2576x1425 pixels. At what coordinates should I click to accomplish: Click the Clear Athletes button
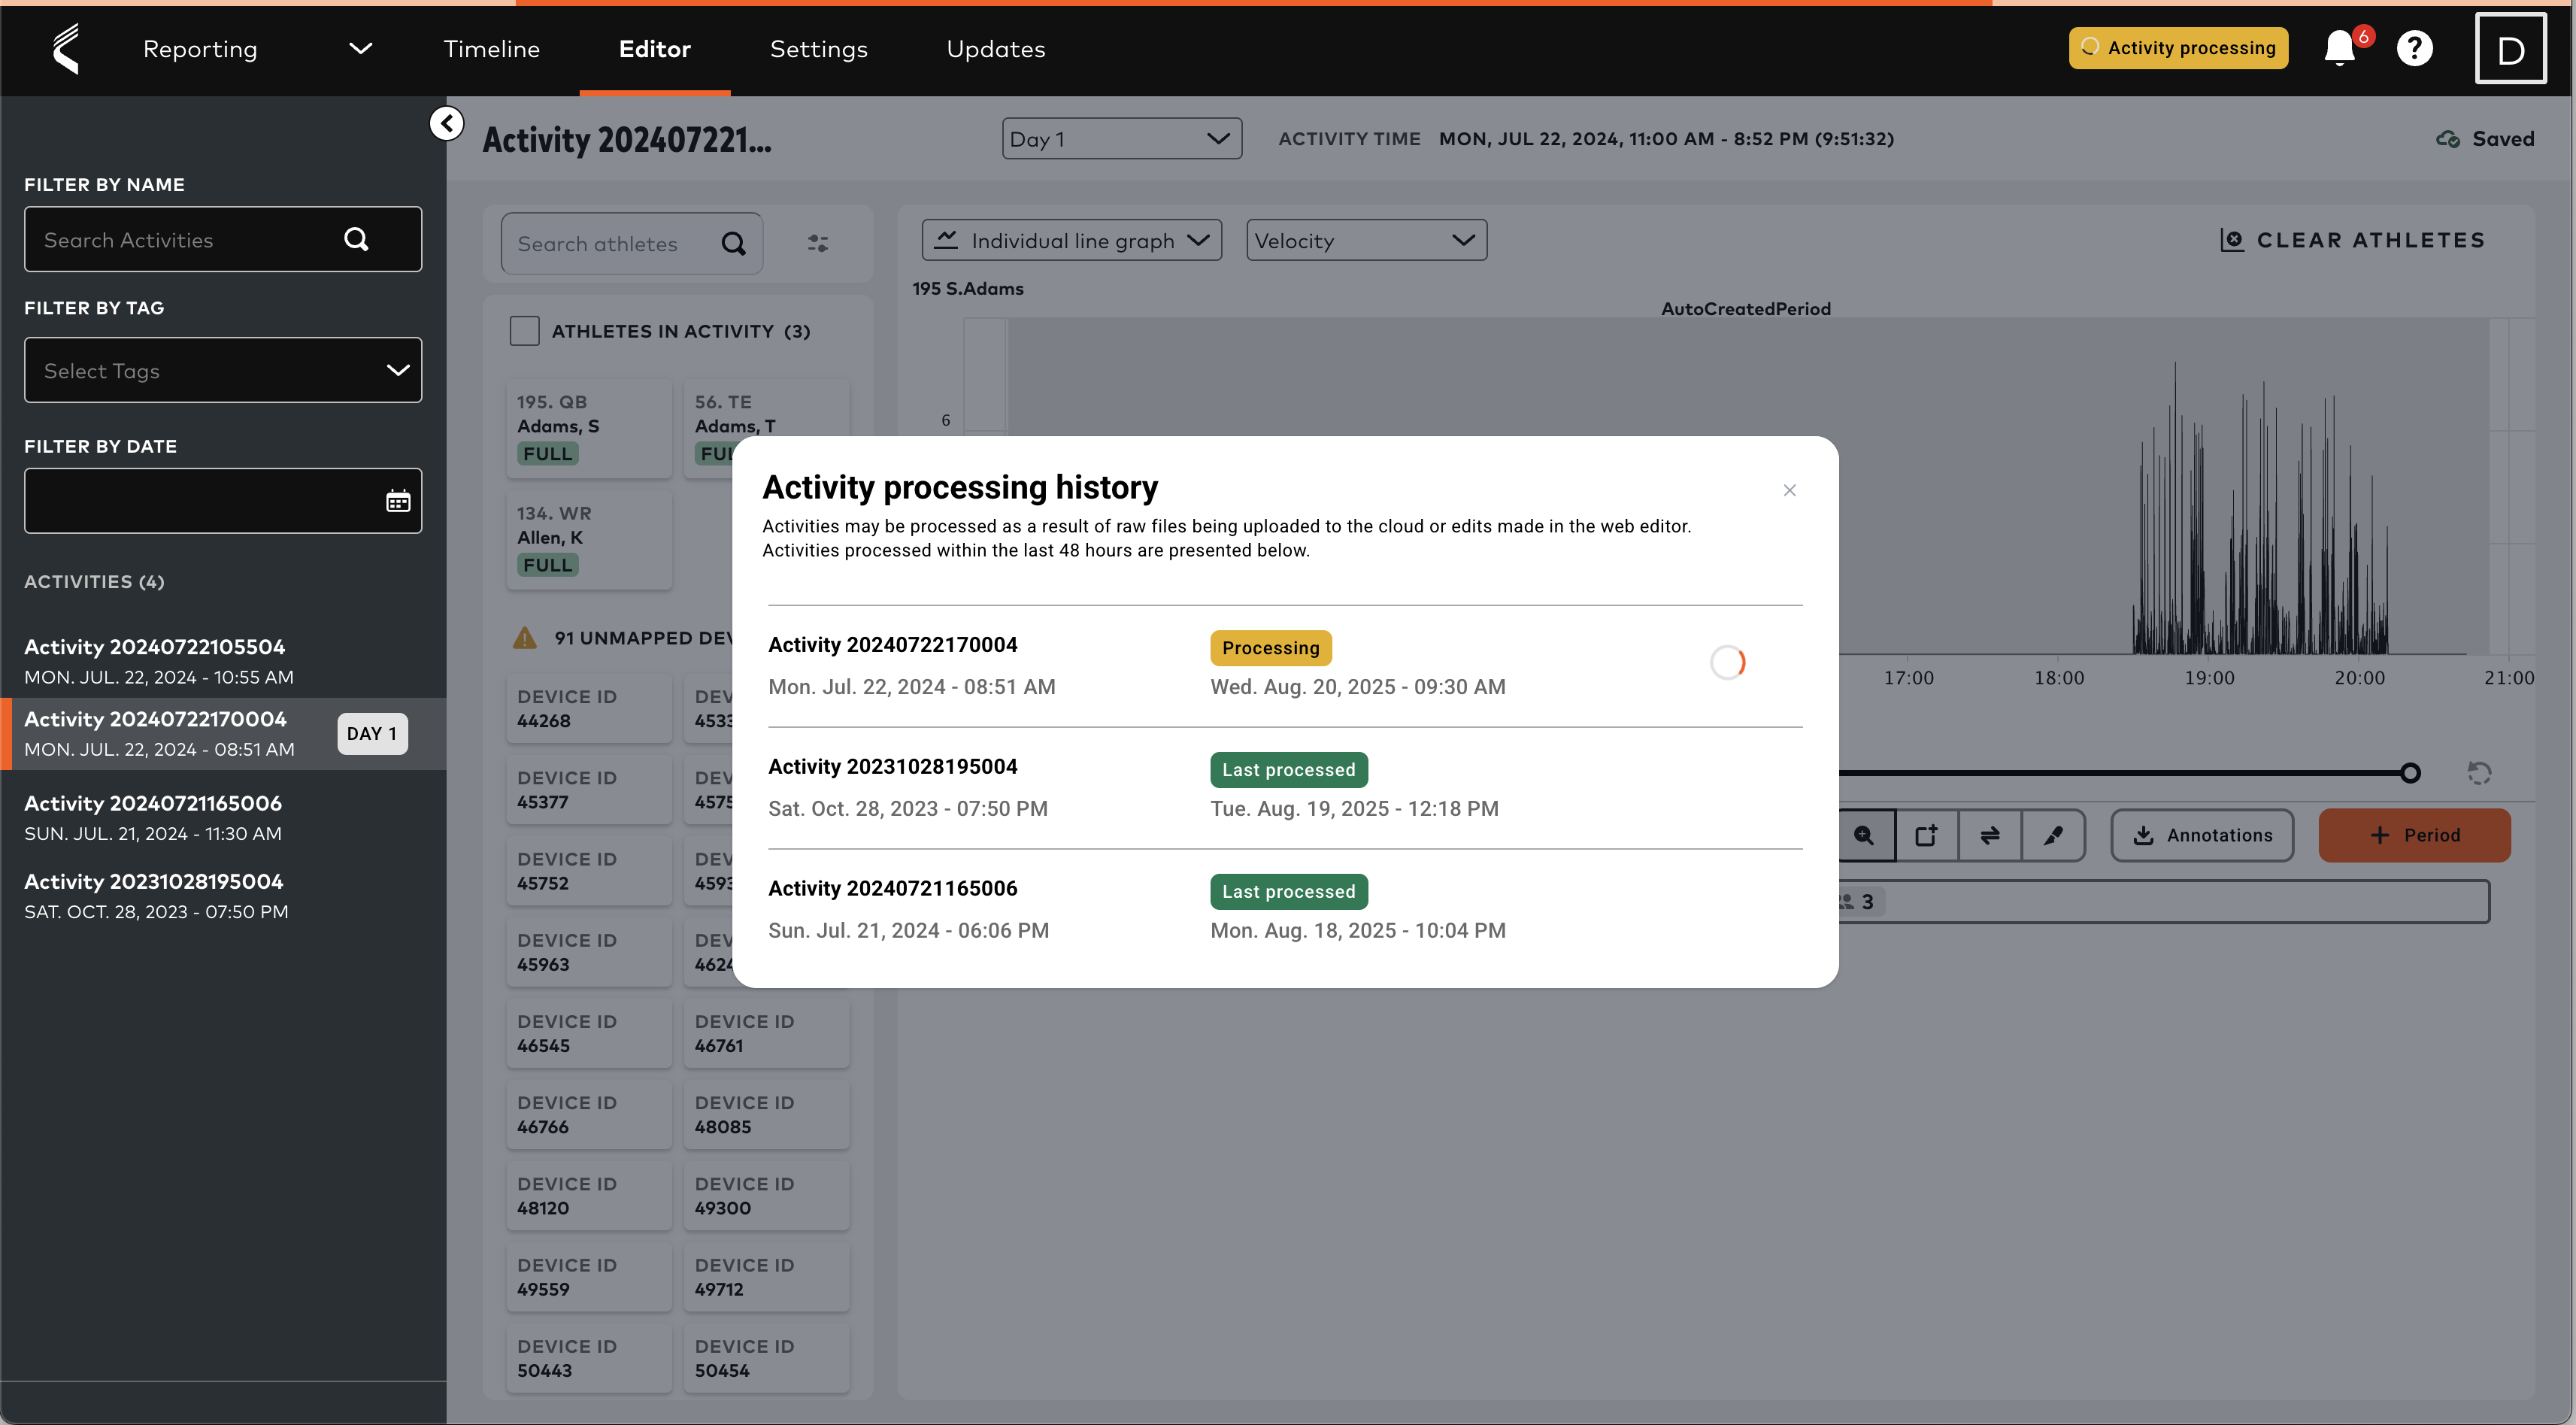[2352, 239]
